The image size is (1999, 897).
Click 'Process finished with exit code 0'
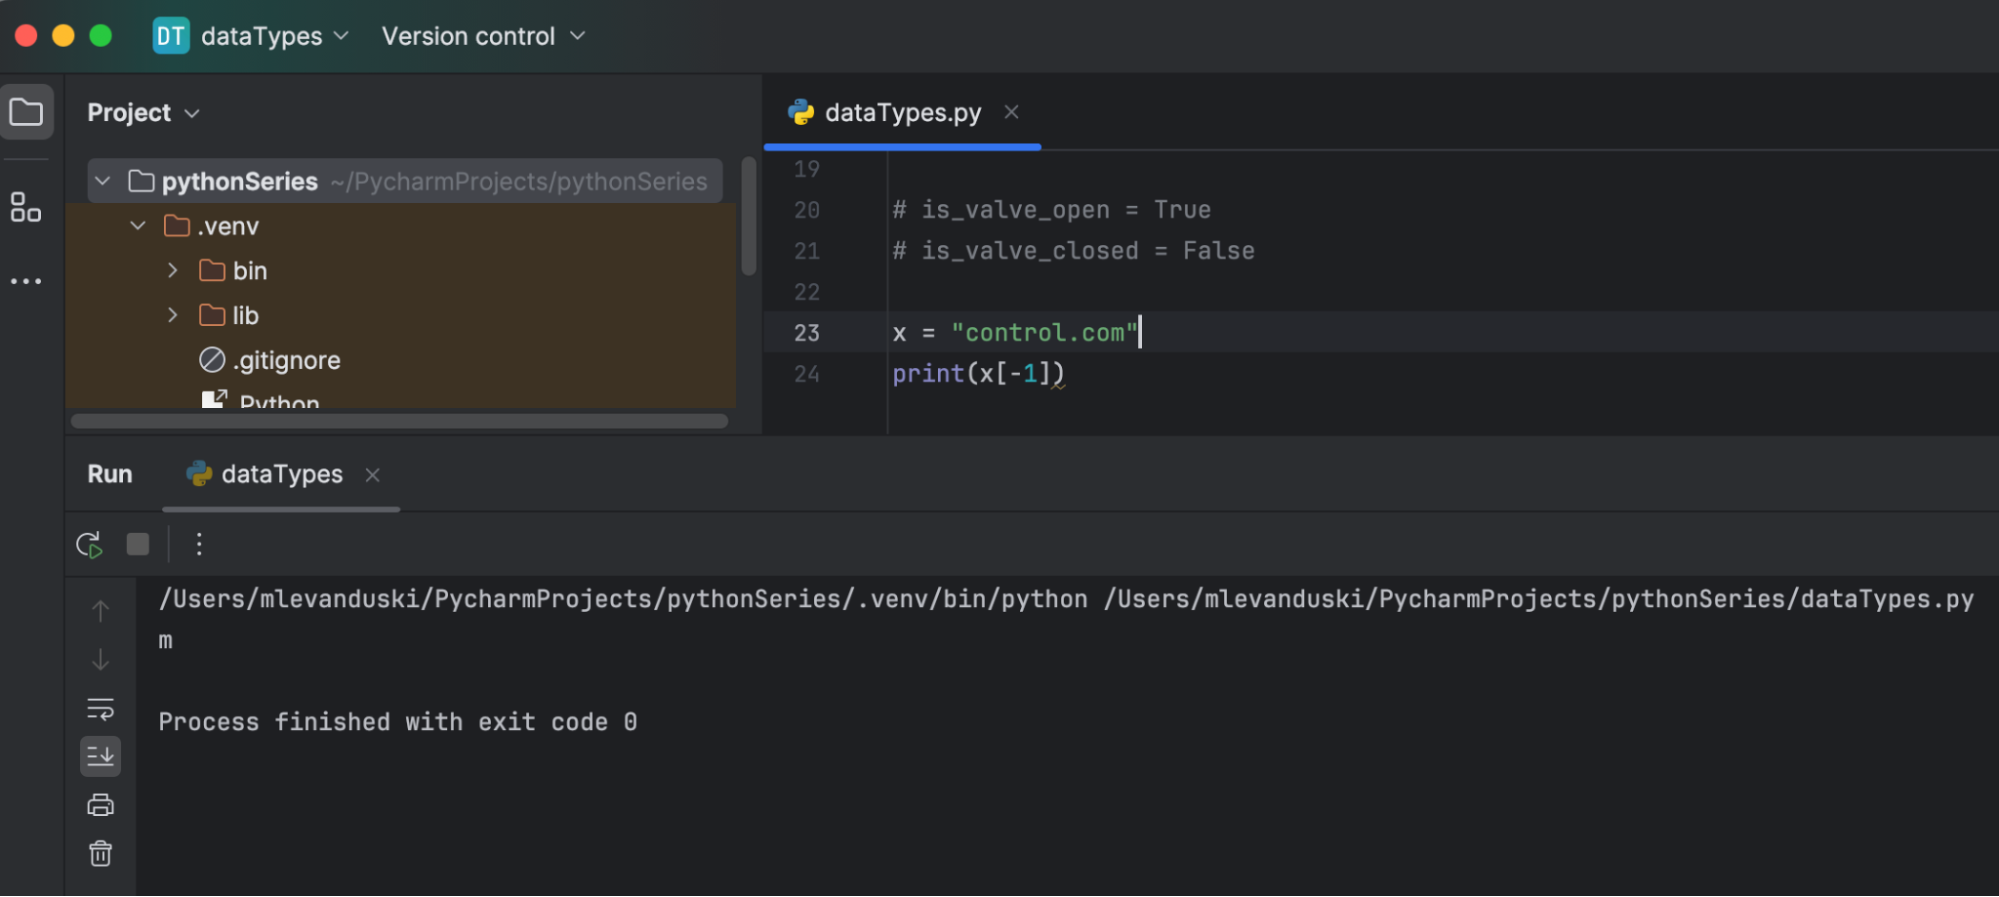coord(398,722)
